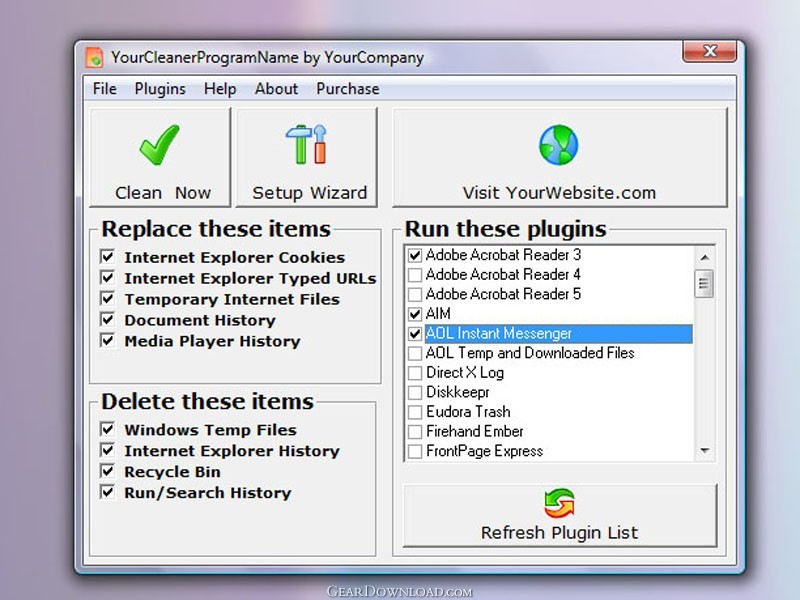Click the Refresh Plugin List label

559,533
